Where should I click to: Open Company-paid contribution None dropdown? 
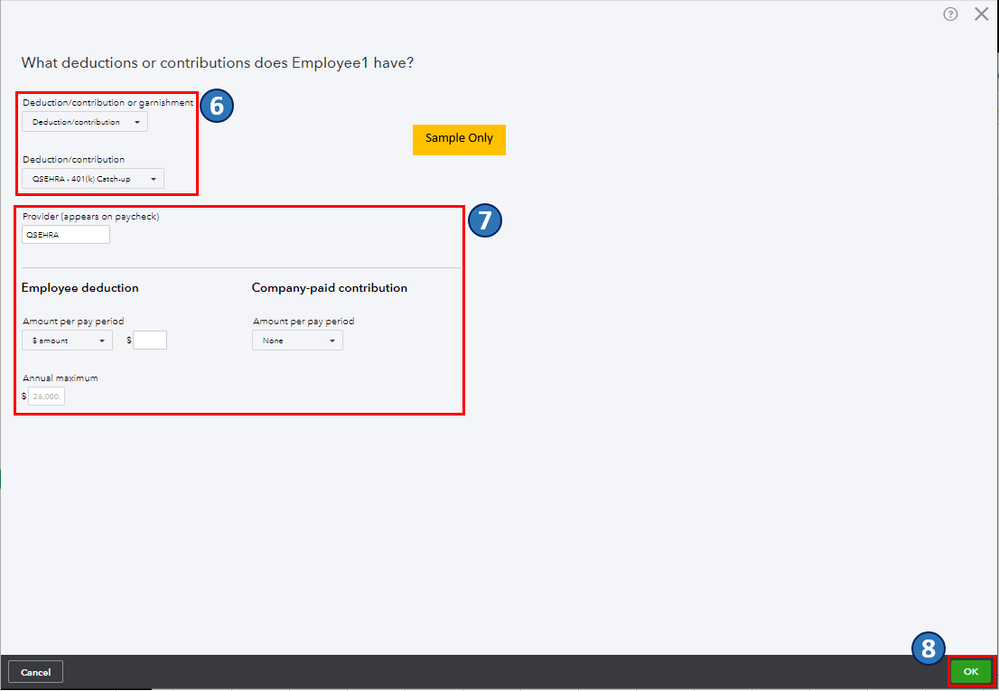pos(298,341)
